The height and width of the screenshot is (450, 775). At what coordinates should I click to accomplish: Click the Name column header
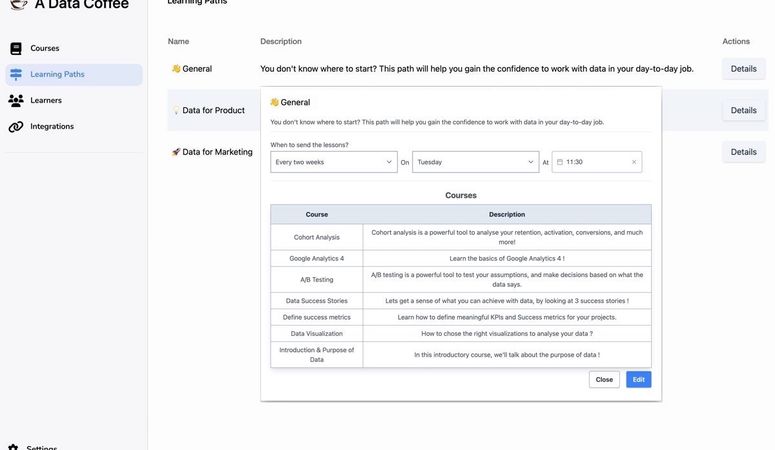[178, 42]
